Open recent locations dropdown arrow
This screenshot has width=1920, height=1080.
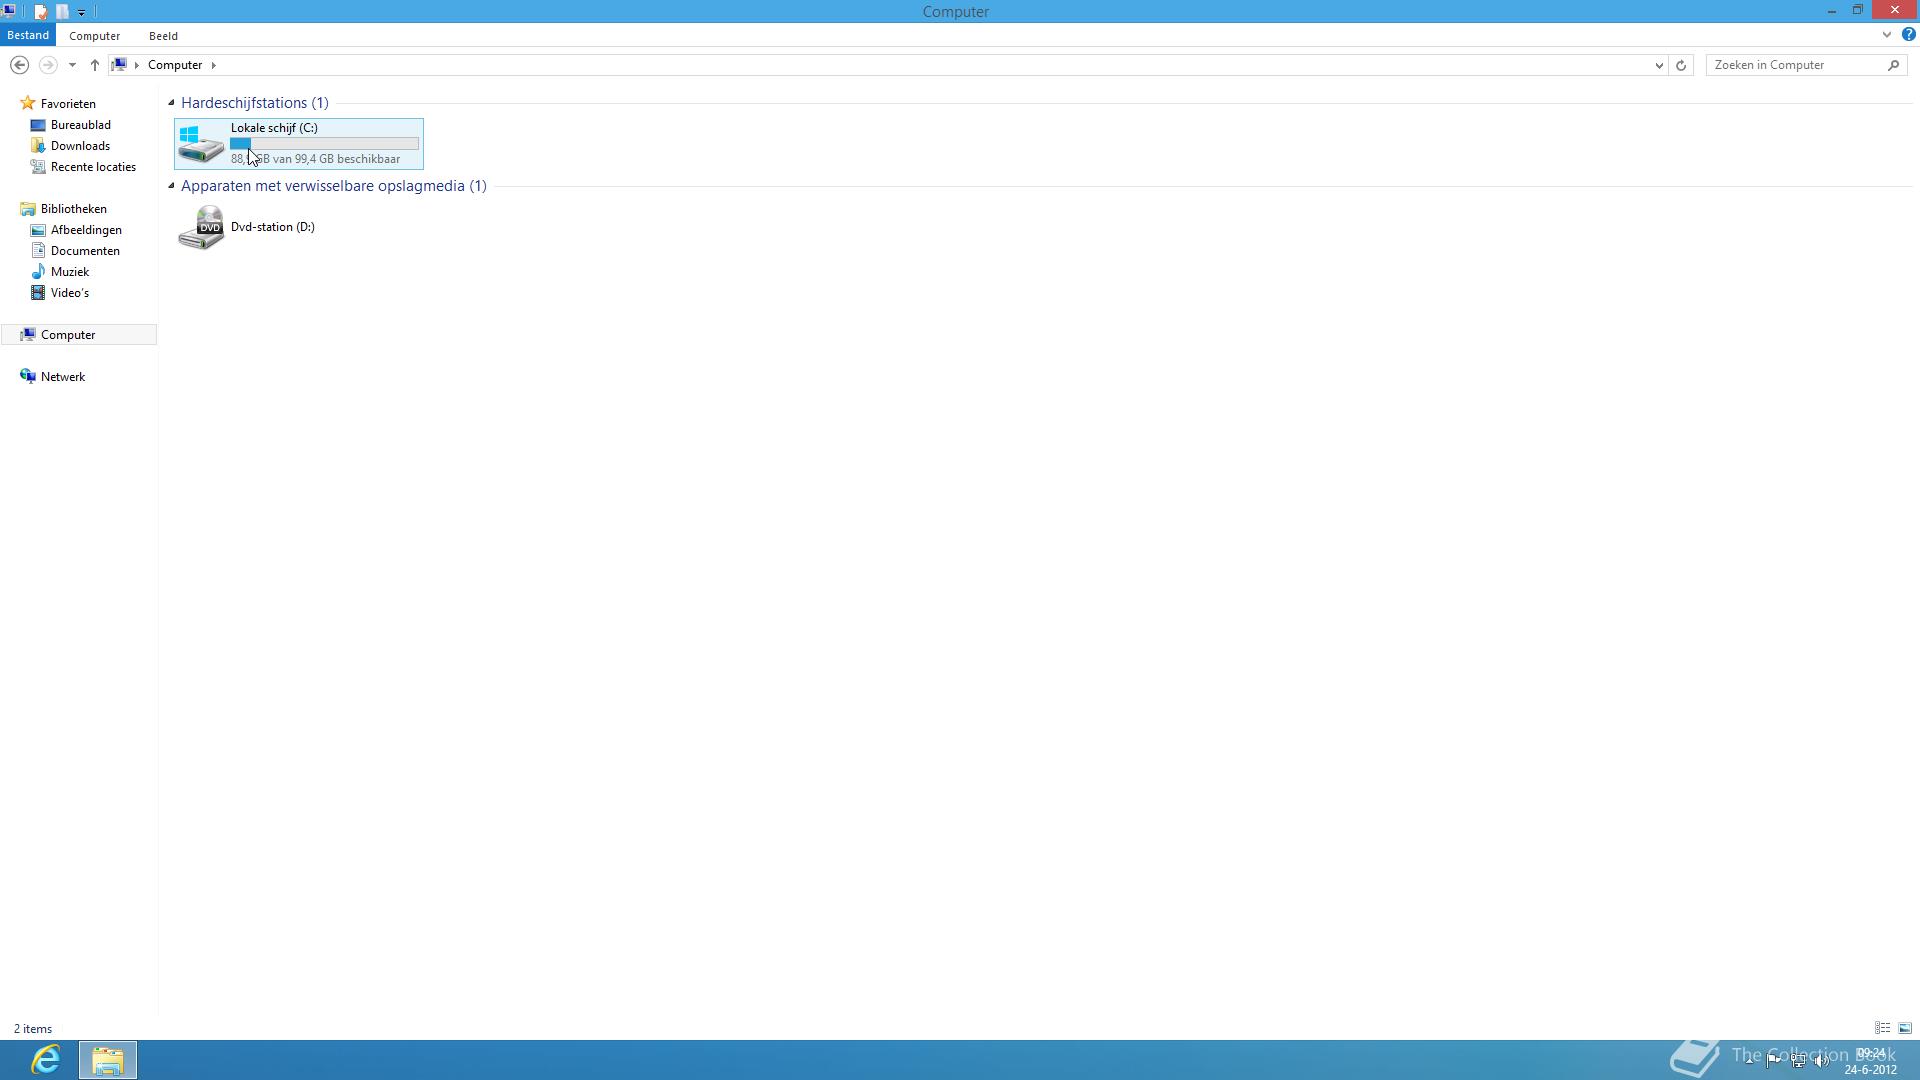[x=72, y=65]
